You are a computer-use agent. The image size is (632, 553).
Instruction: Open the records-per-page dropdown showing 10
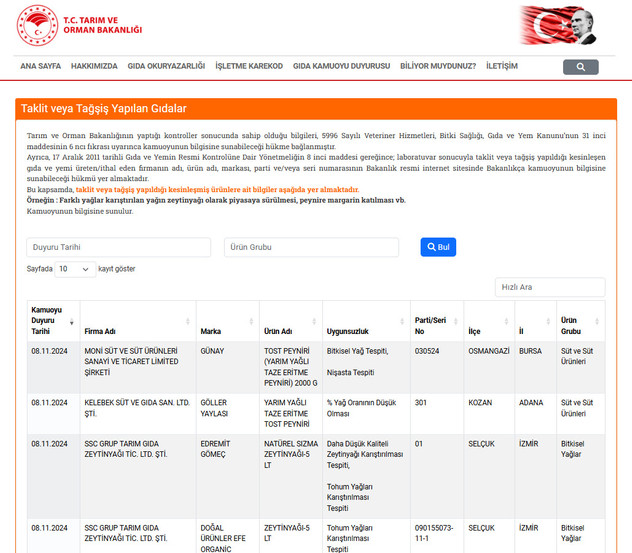click(75, 269)
